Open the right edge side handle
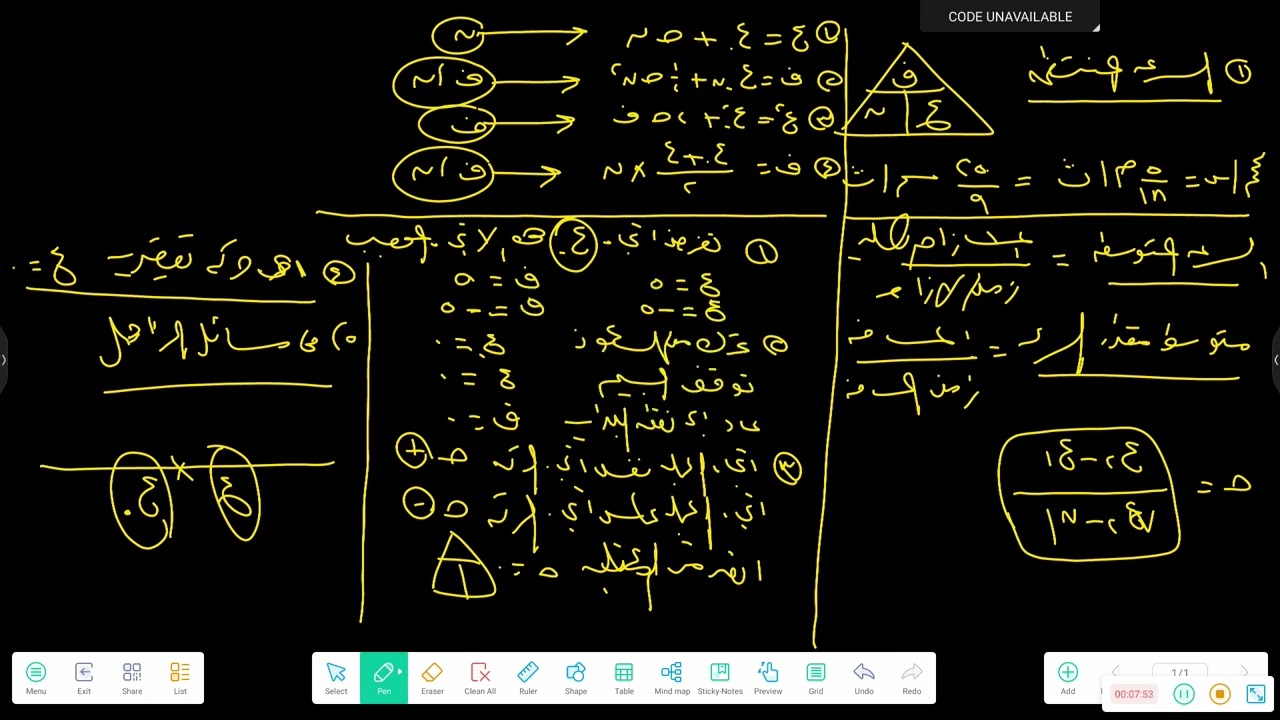 1276,360
